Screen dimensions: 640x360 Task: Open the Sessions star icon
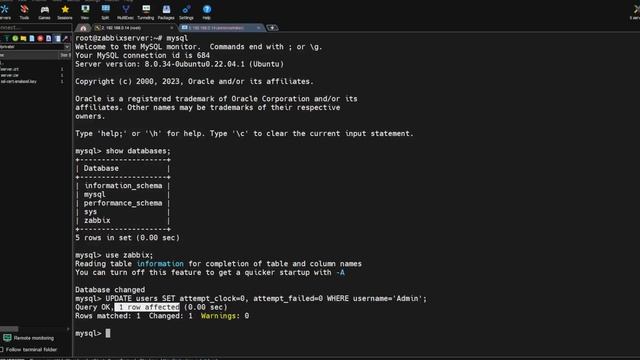tap(64, 12)
